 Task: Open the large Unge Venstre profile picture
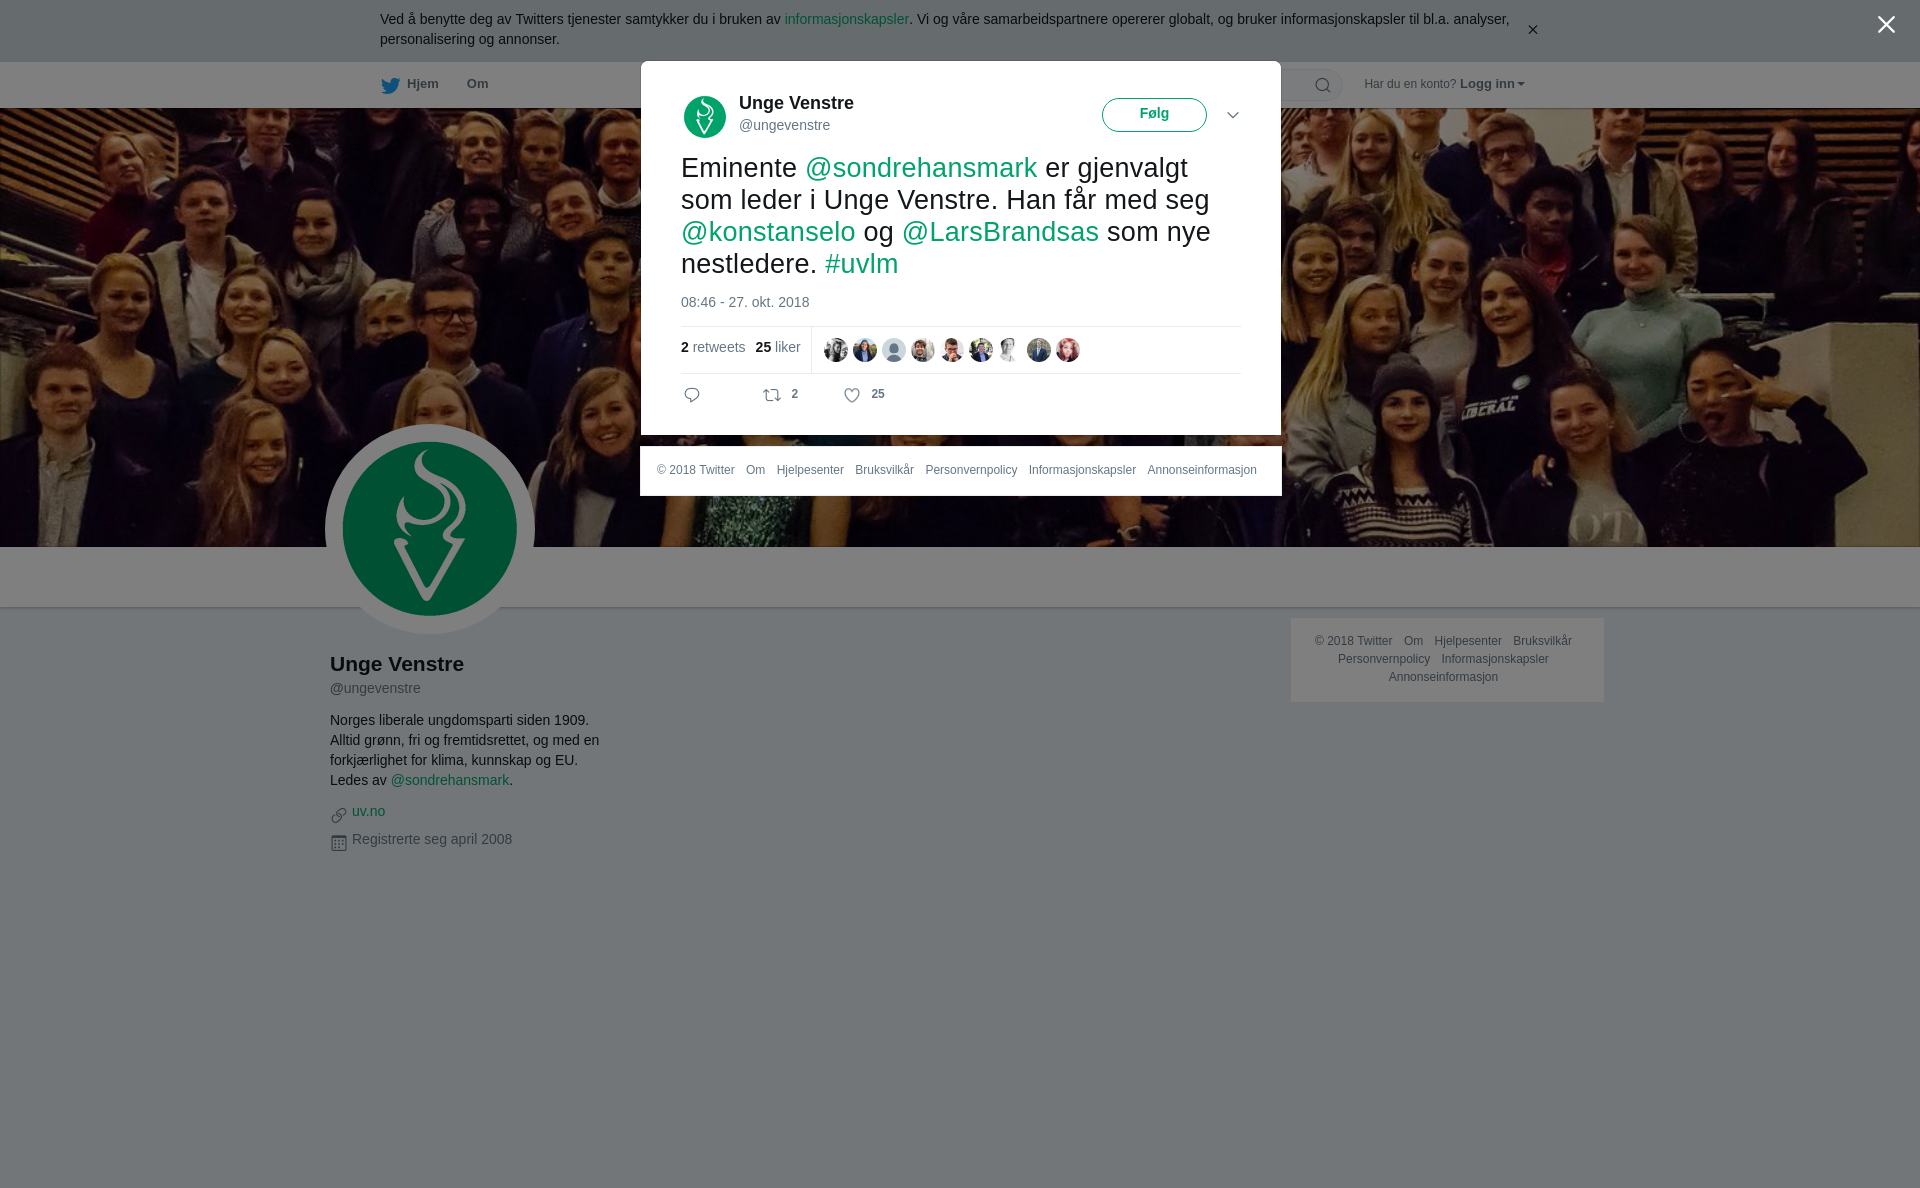pyautogui.click(x=430, y=529)
